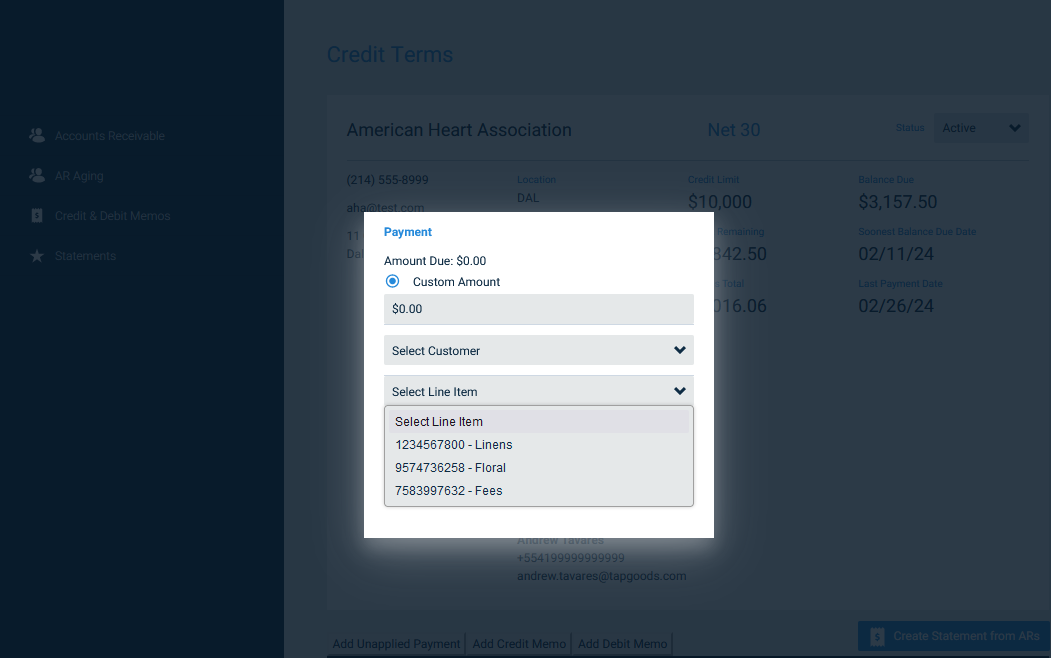Go to AR Aging page
This screenshot has height=658, width=1051.
click(x=79, y=176)
